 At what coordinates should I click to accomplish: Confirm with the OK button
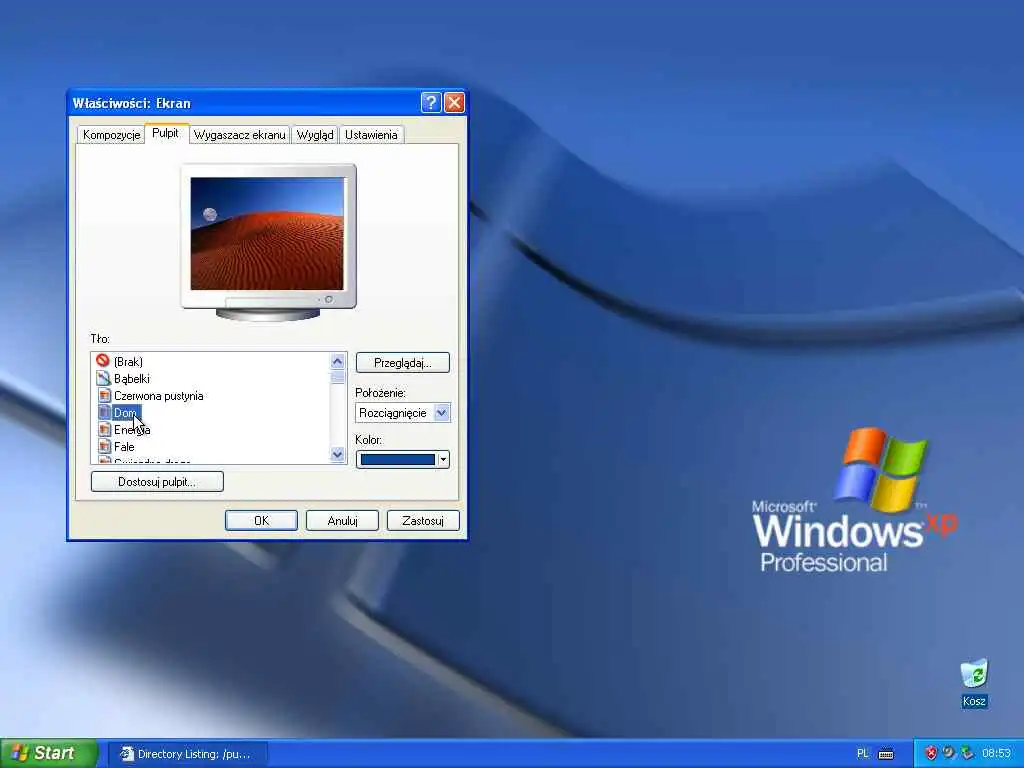pyautogui.click(x=261, y=520)
